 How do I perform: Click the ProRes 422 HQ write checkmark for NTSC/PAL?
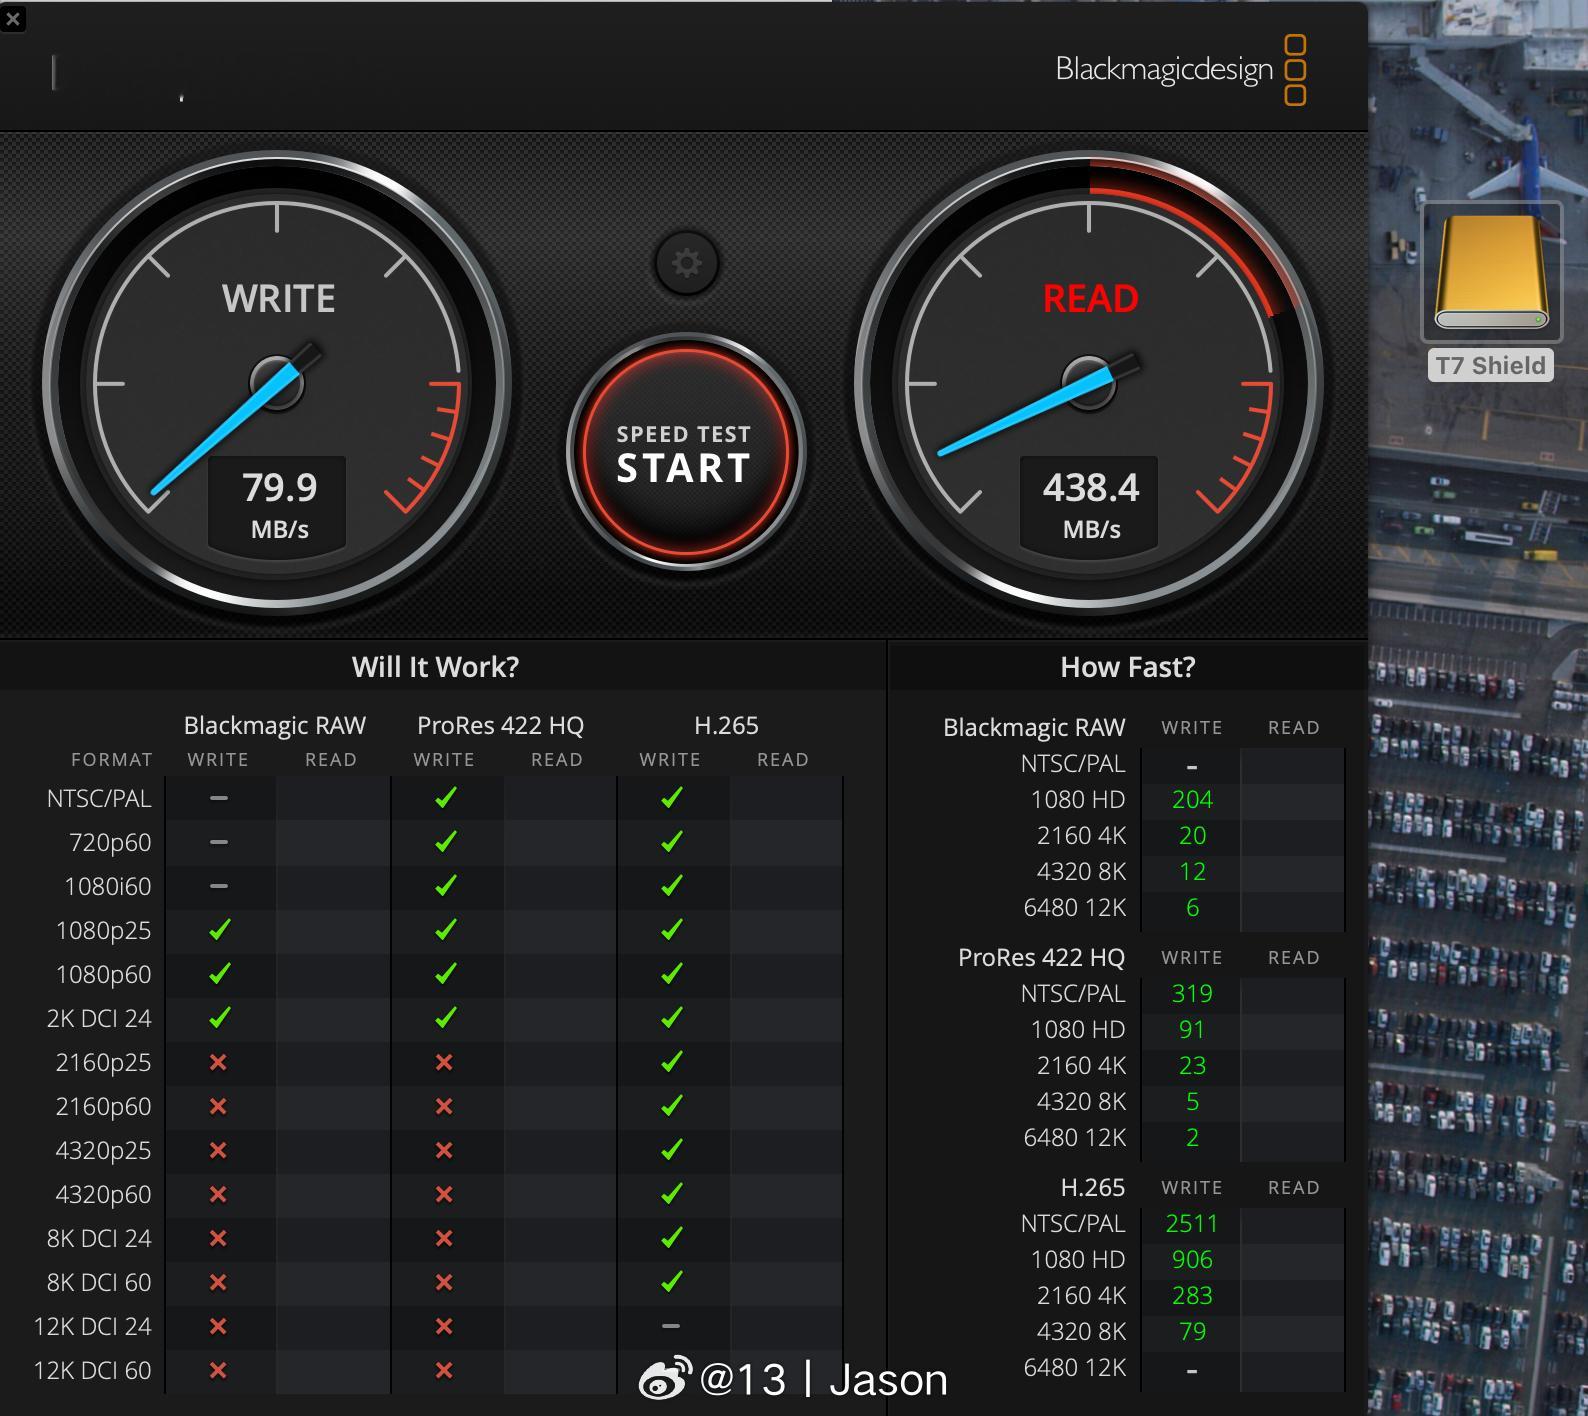[x=445, y=797]
